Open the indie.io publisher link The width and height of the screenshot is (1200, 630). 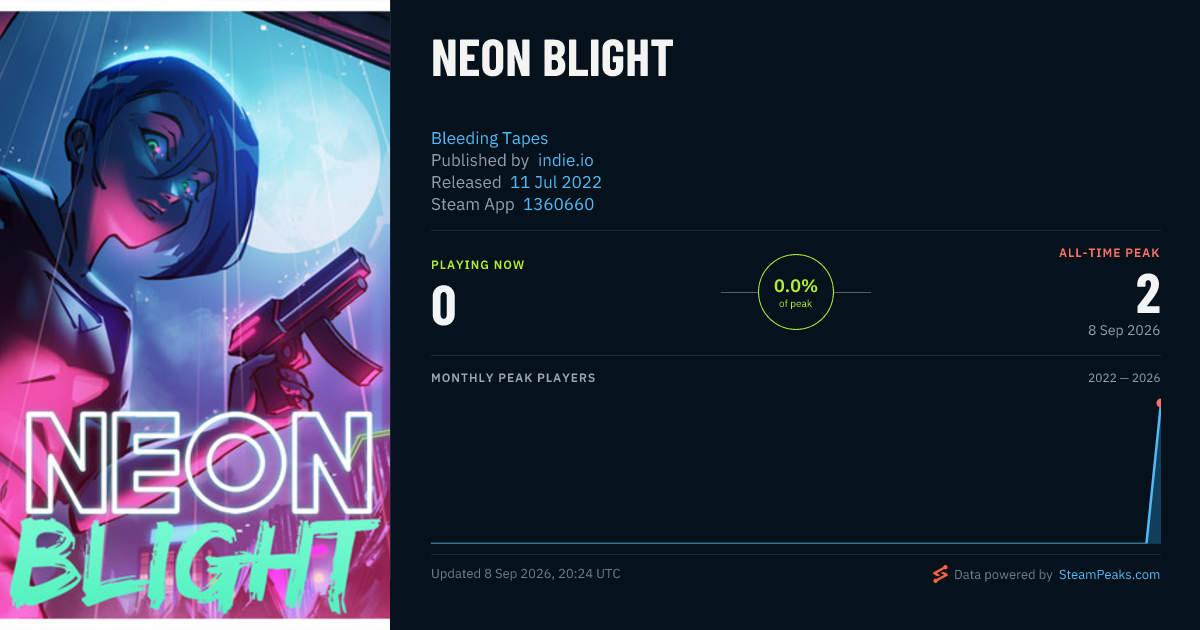[x=566, y=160]
